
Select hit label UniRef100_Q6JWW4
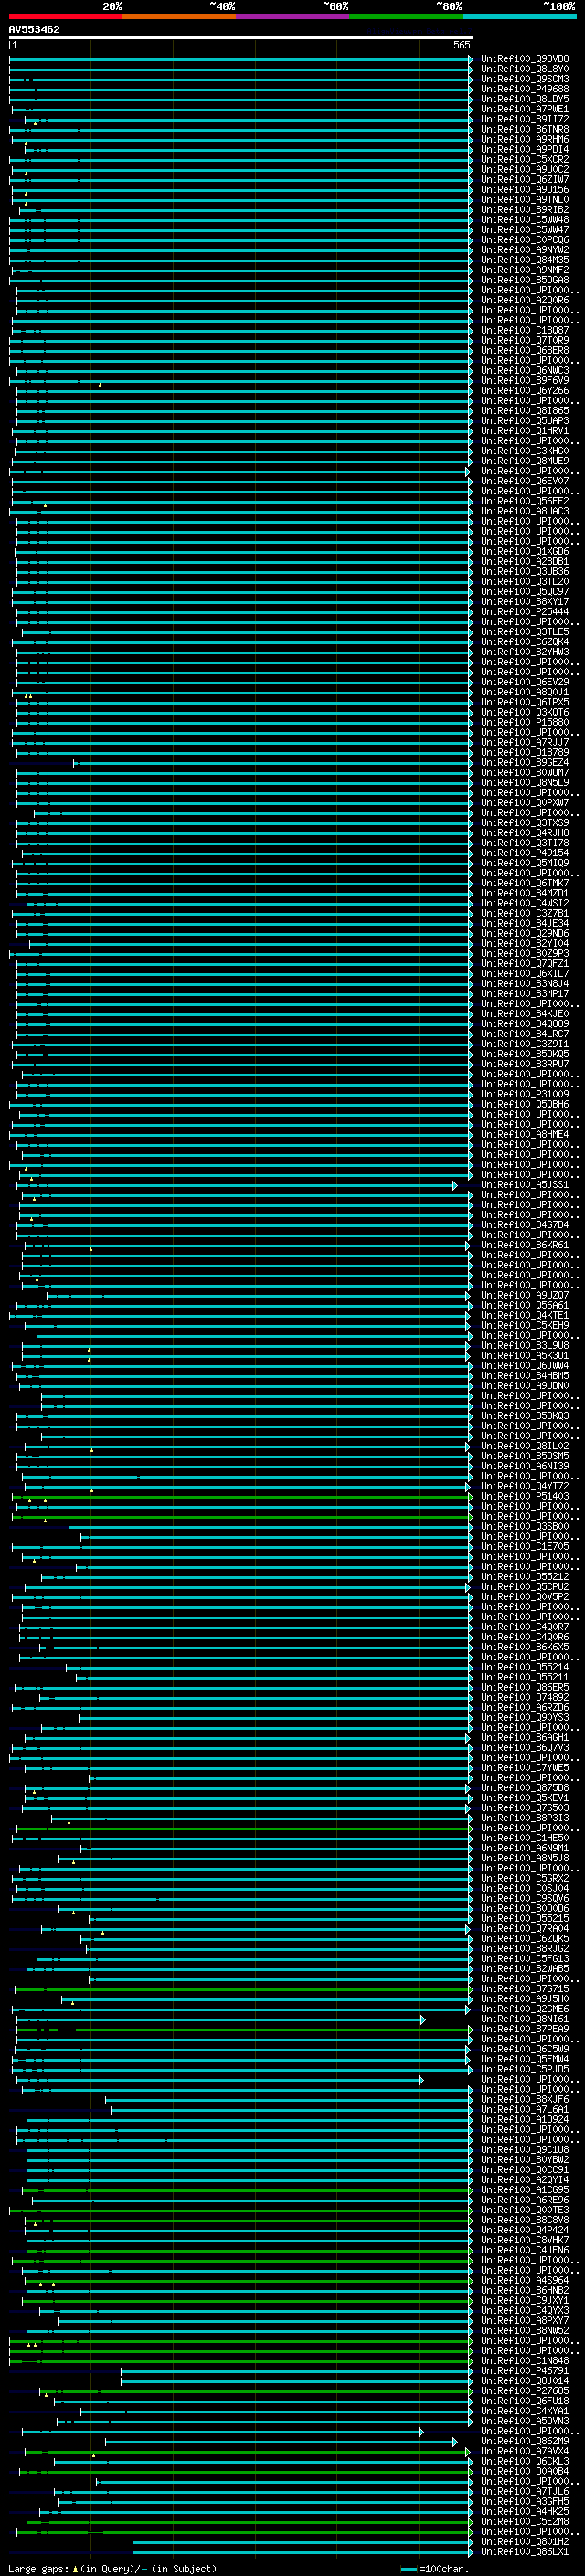525,1366
